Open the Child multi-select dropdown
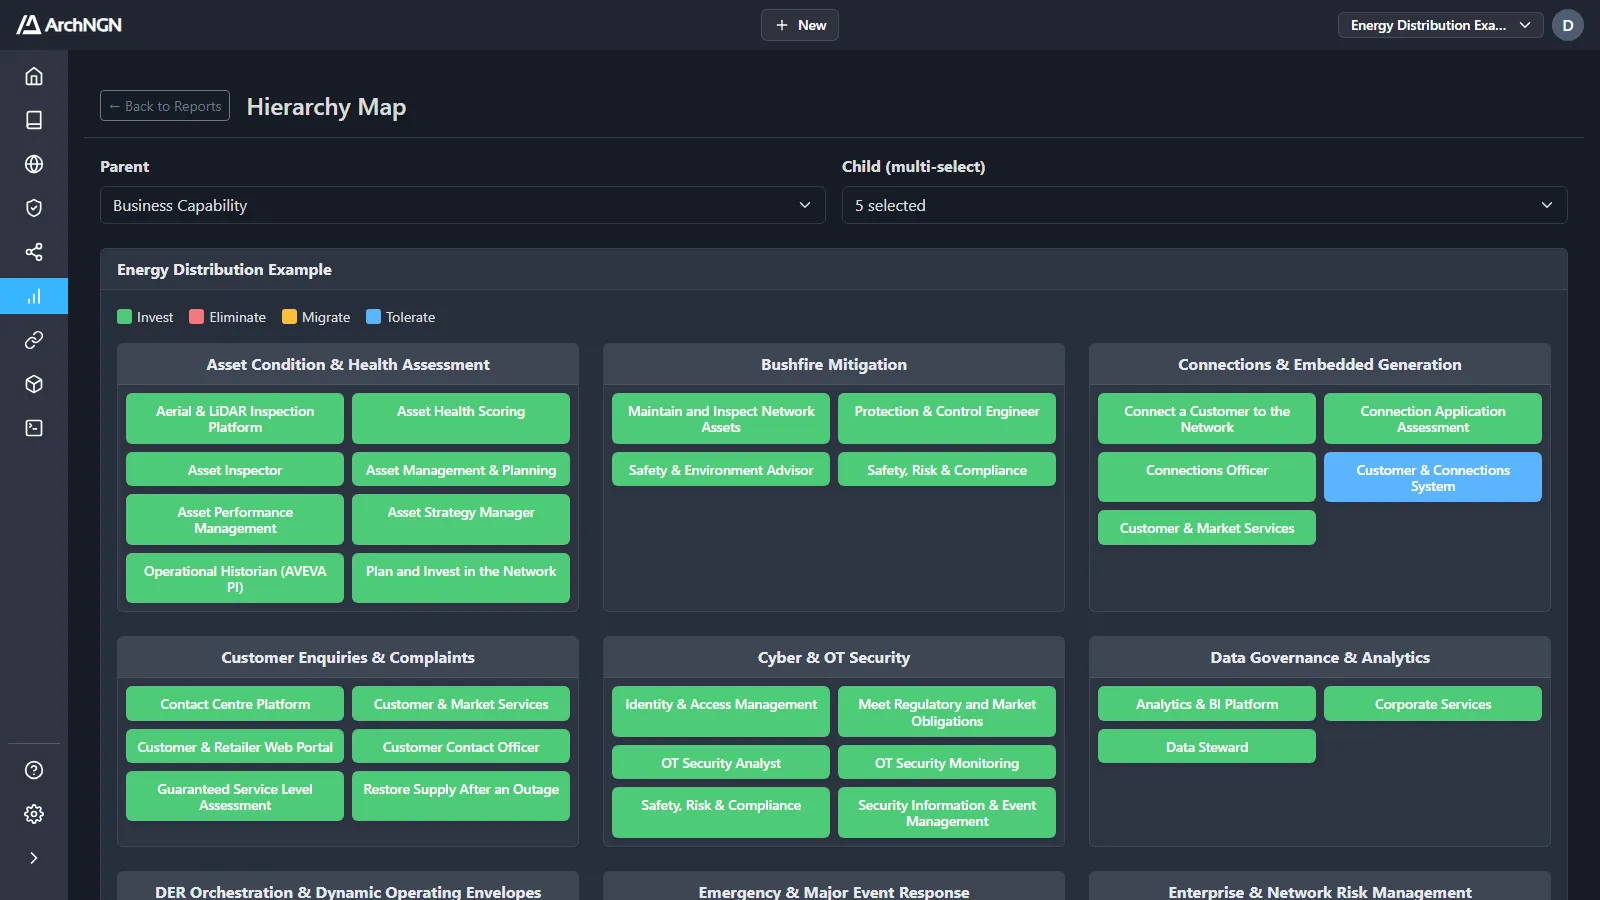This screenshot has height=900, width=1600. (1205, 205)
